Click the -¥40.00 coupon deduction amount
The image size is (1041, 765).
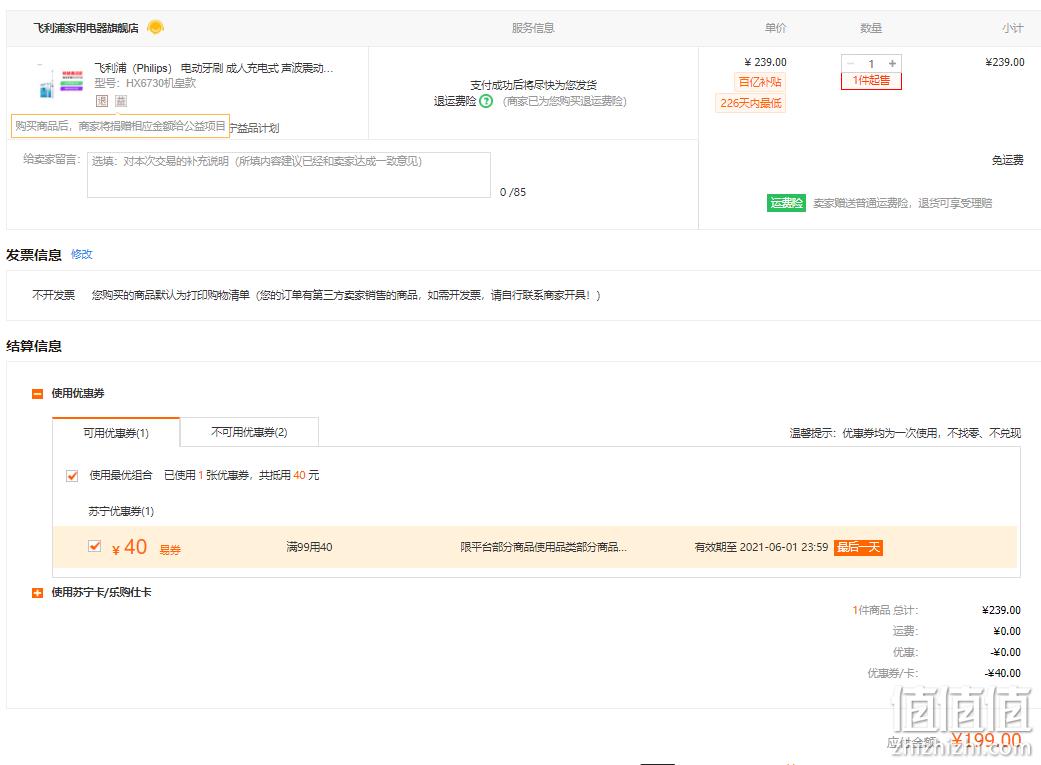click(x=1002, y=673)
